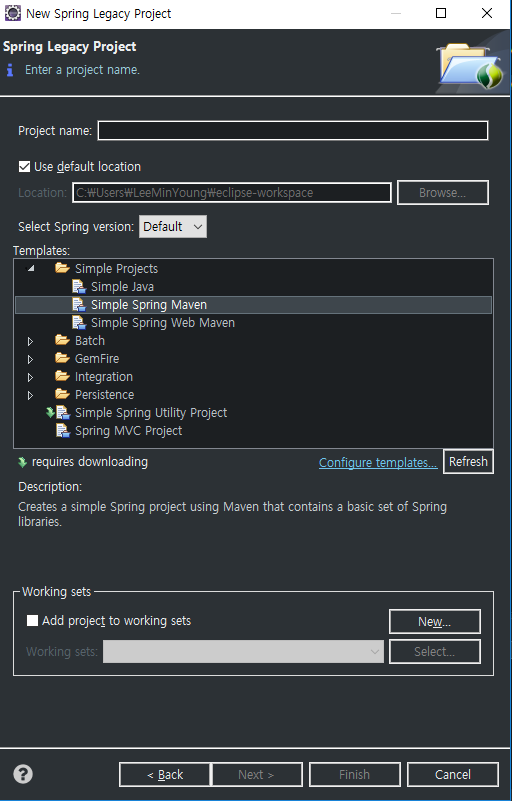Click the Browse... button

pyautogui.click(x=443, y=193)
